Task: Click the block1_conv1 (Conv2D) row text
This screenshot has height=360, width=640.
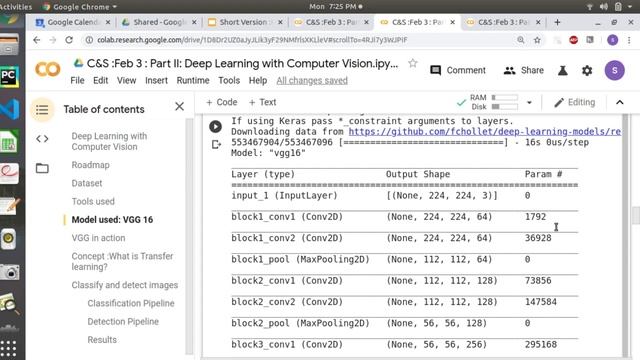Action: coord(287,217)
